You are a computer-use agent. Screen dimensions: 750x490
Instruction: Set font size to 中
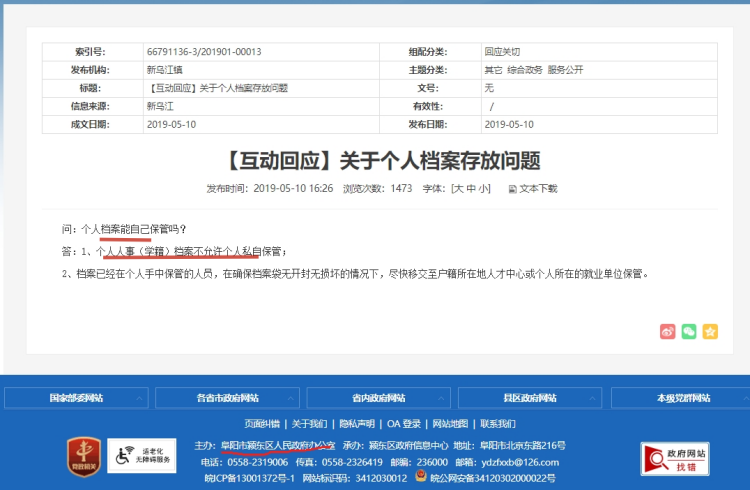coord(470,188)
